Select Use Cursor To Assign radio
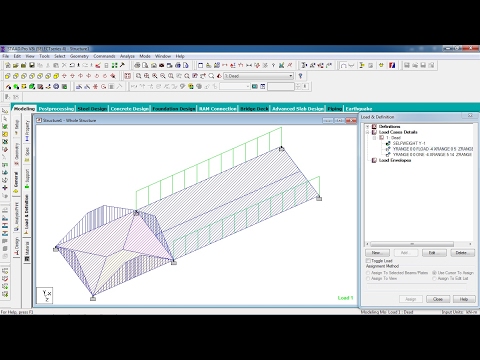This screenshot has width=480, height=360. tap(434, 273)
